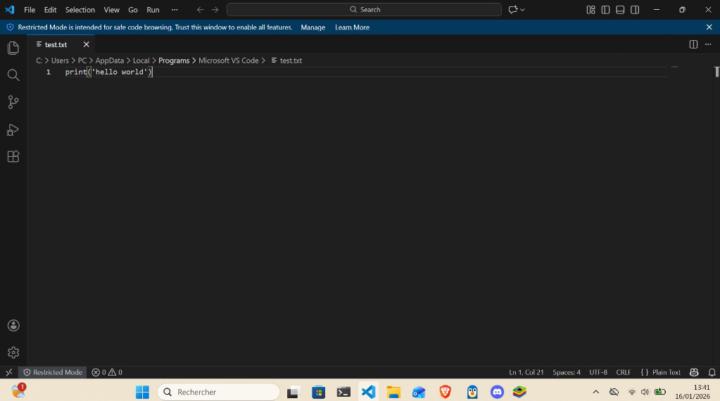Image resolution: width=720 pixels, height=401 pixels.
Task: Toggle the Primary Side Bar visibility
Action: pyautogui.click(x=605, y=9)
